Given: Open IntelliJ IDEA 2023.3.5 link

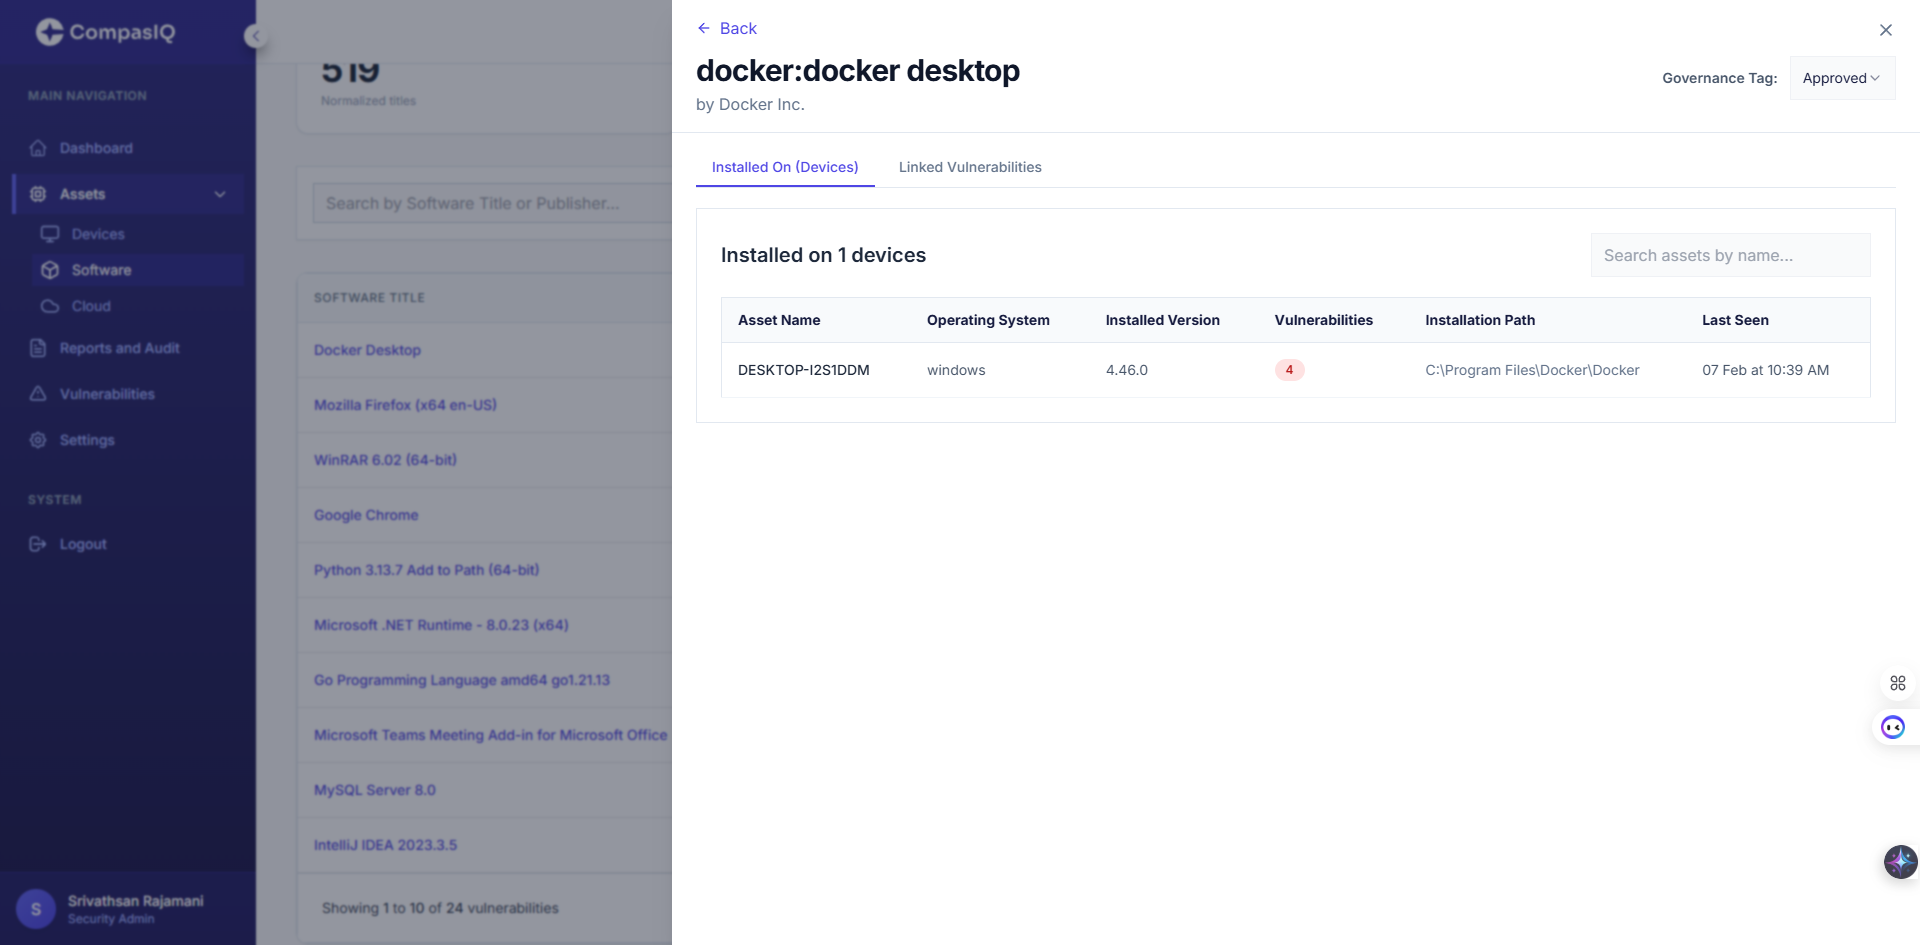Looking at the screenshot, I should [x=385, y=845].
